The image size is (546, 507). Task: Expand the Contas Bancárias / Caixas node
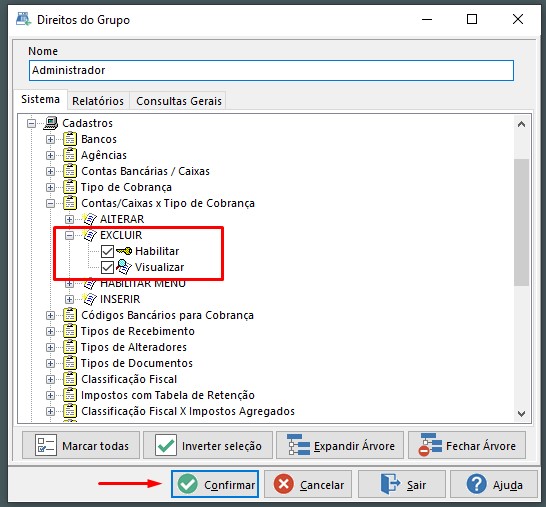(50, 171)
